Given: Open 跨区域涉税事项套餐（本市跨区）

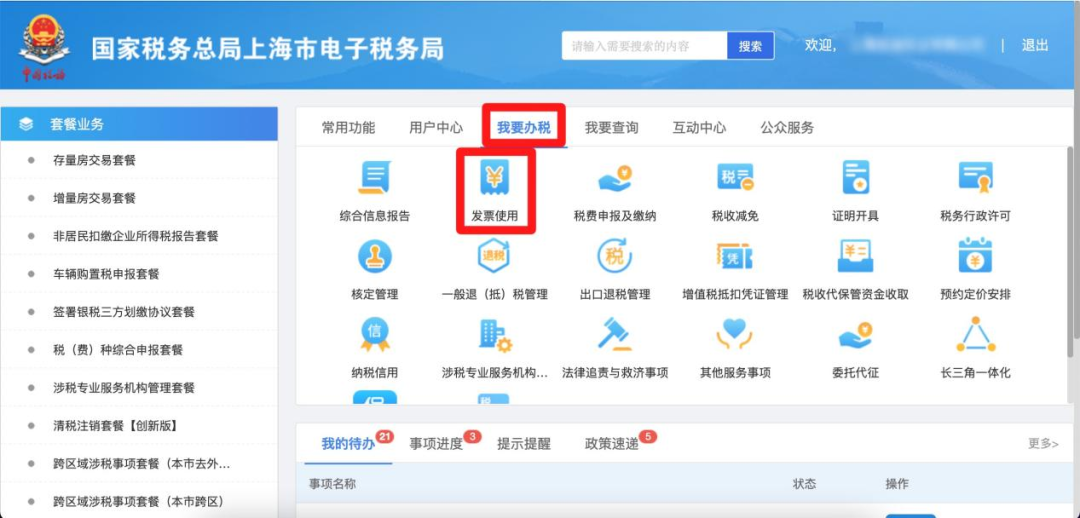Looking at the screenshot, I should click(139, 501).
